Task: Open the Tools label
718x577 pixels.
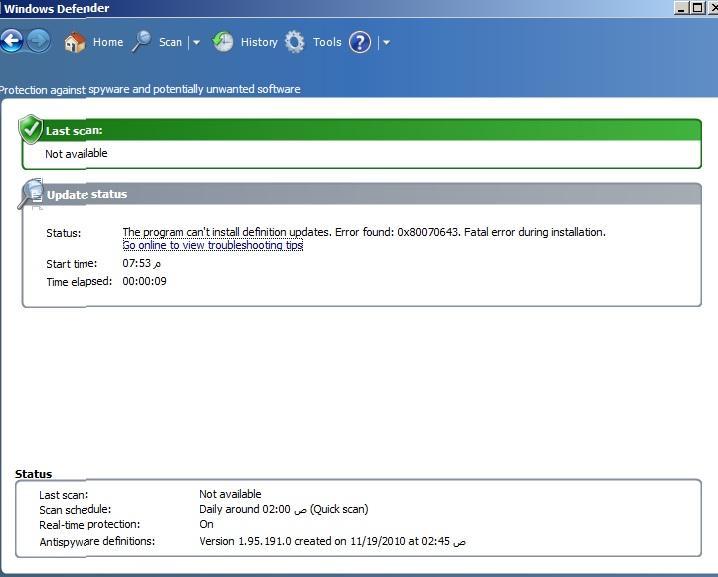Action: click(327, 42)
